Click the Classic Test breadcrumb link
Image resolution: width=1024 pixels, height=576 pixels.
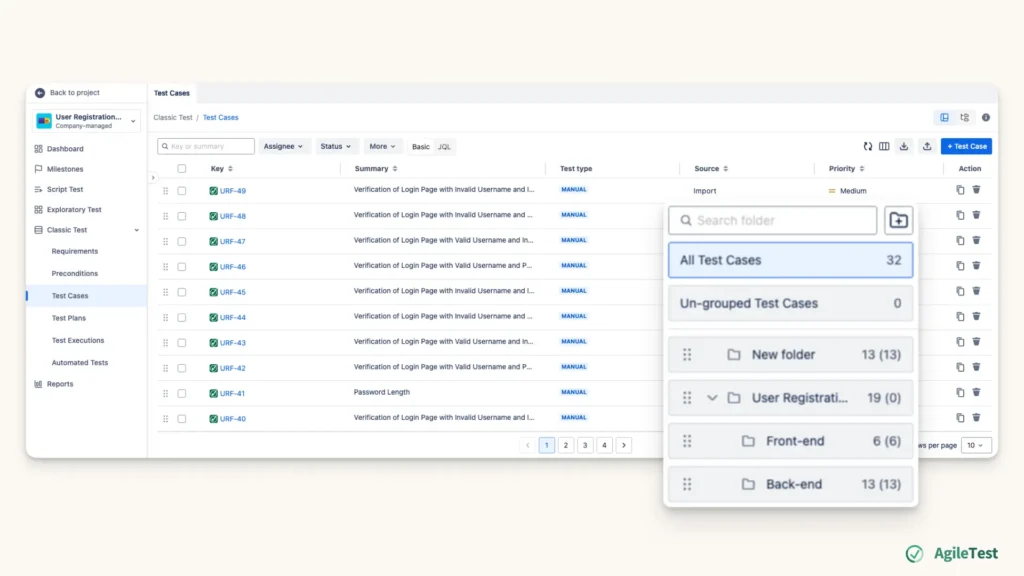pyautogui.click(x=173, y=118)
